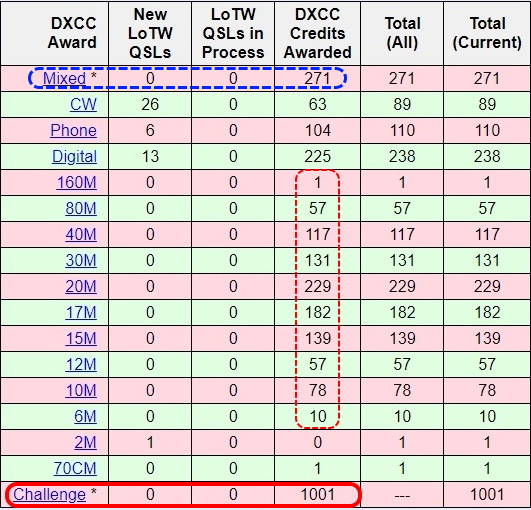Viewport: 531px width, 510px height.
Task: Open the 30M band link
Action: coord(81,260)
